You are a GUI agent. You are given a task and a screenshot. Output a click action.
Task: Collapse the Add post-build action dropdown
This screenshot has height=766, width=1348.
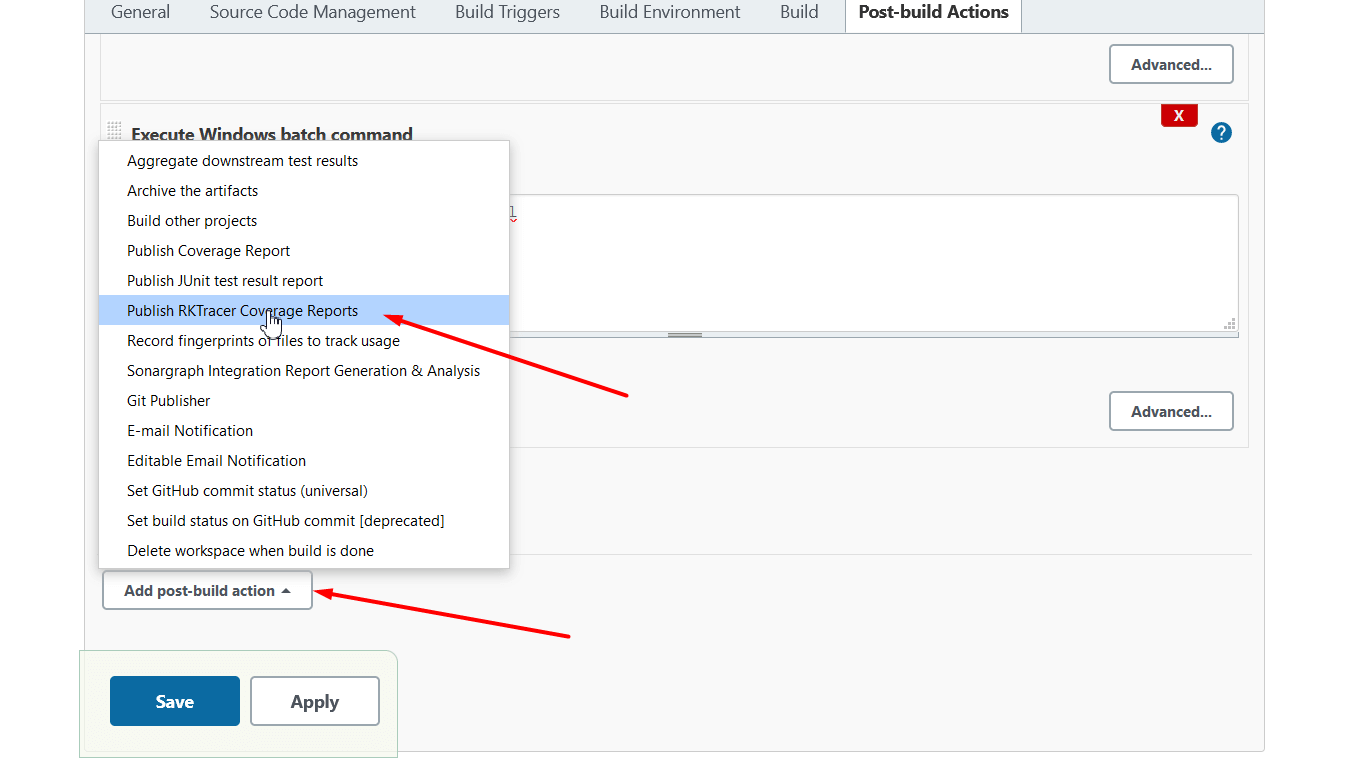pos(206,590)
